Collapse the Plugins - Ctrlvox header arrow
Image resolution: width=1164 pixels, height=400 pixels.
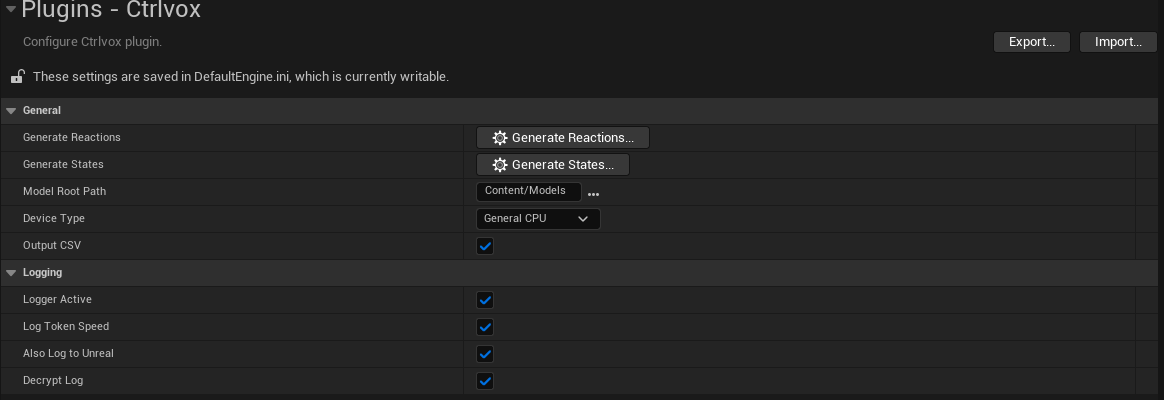point(10,9)
